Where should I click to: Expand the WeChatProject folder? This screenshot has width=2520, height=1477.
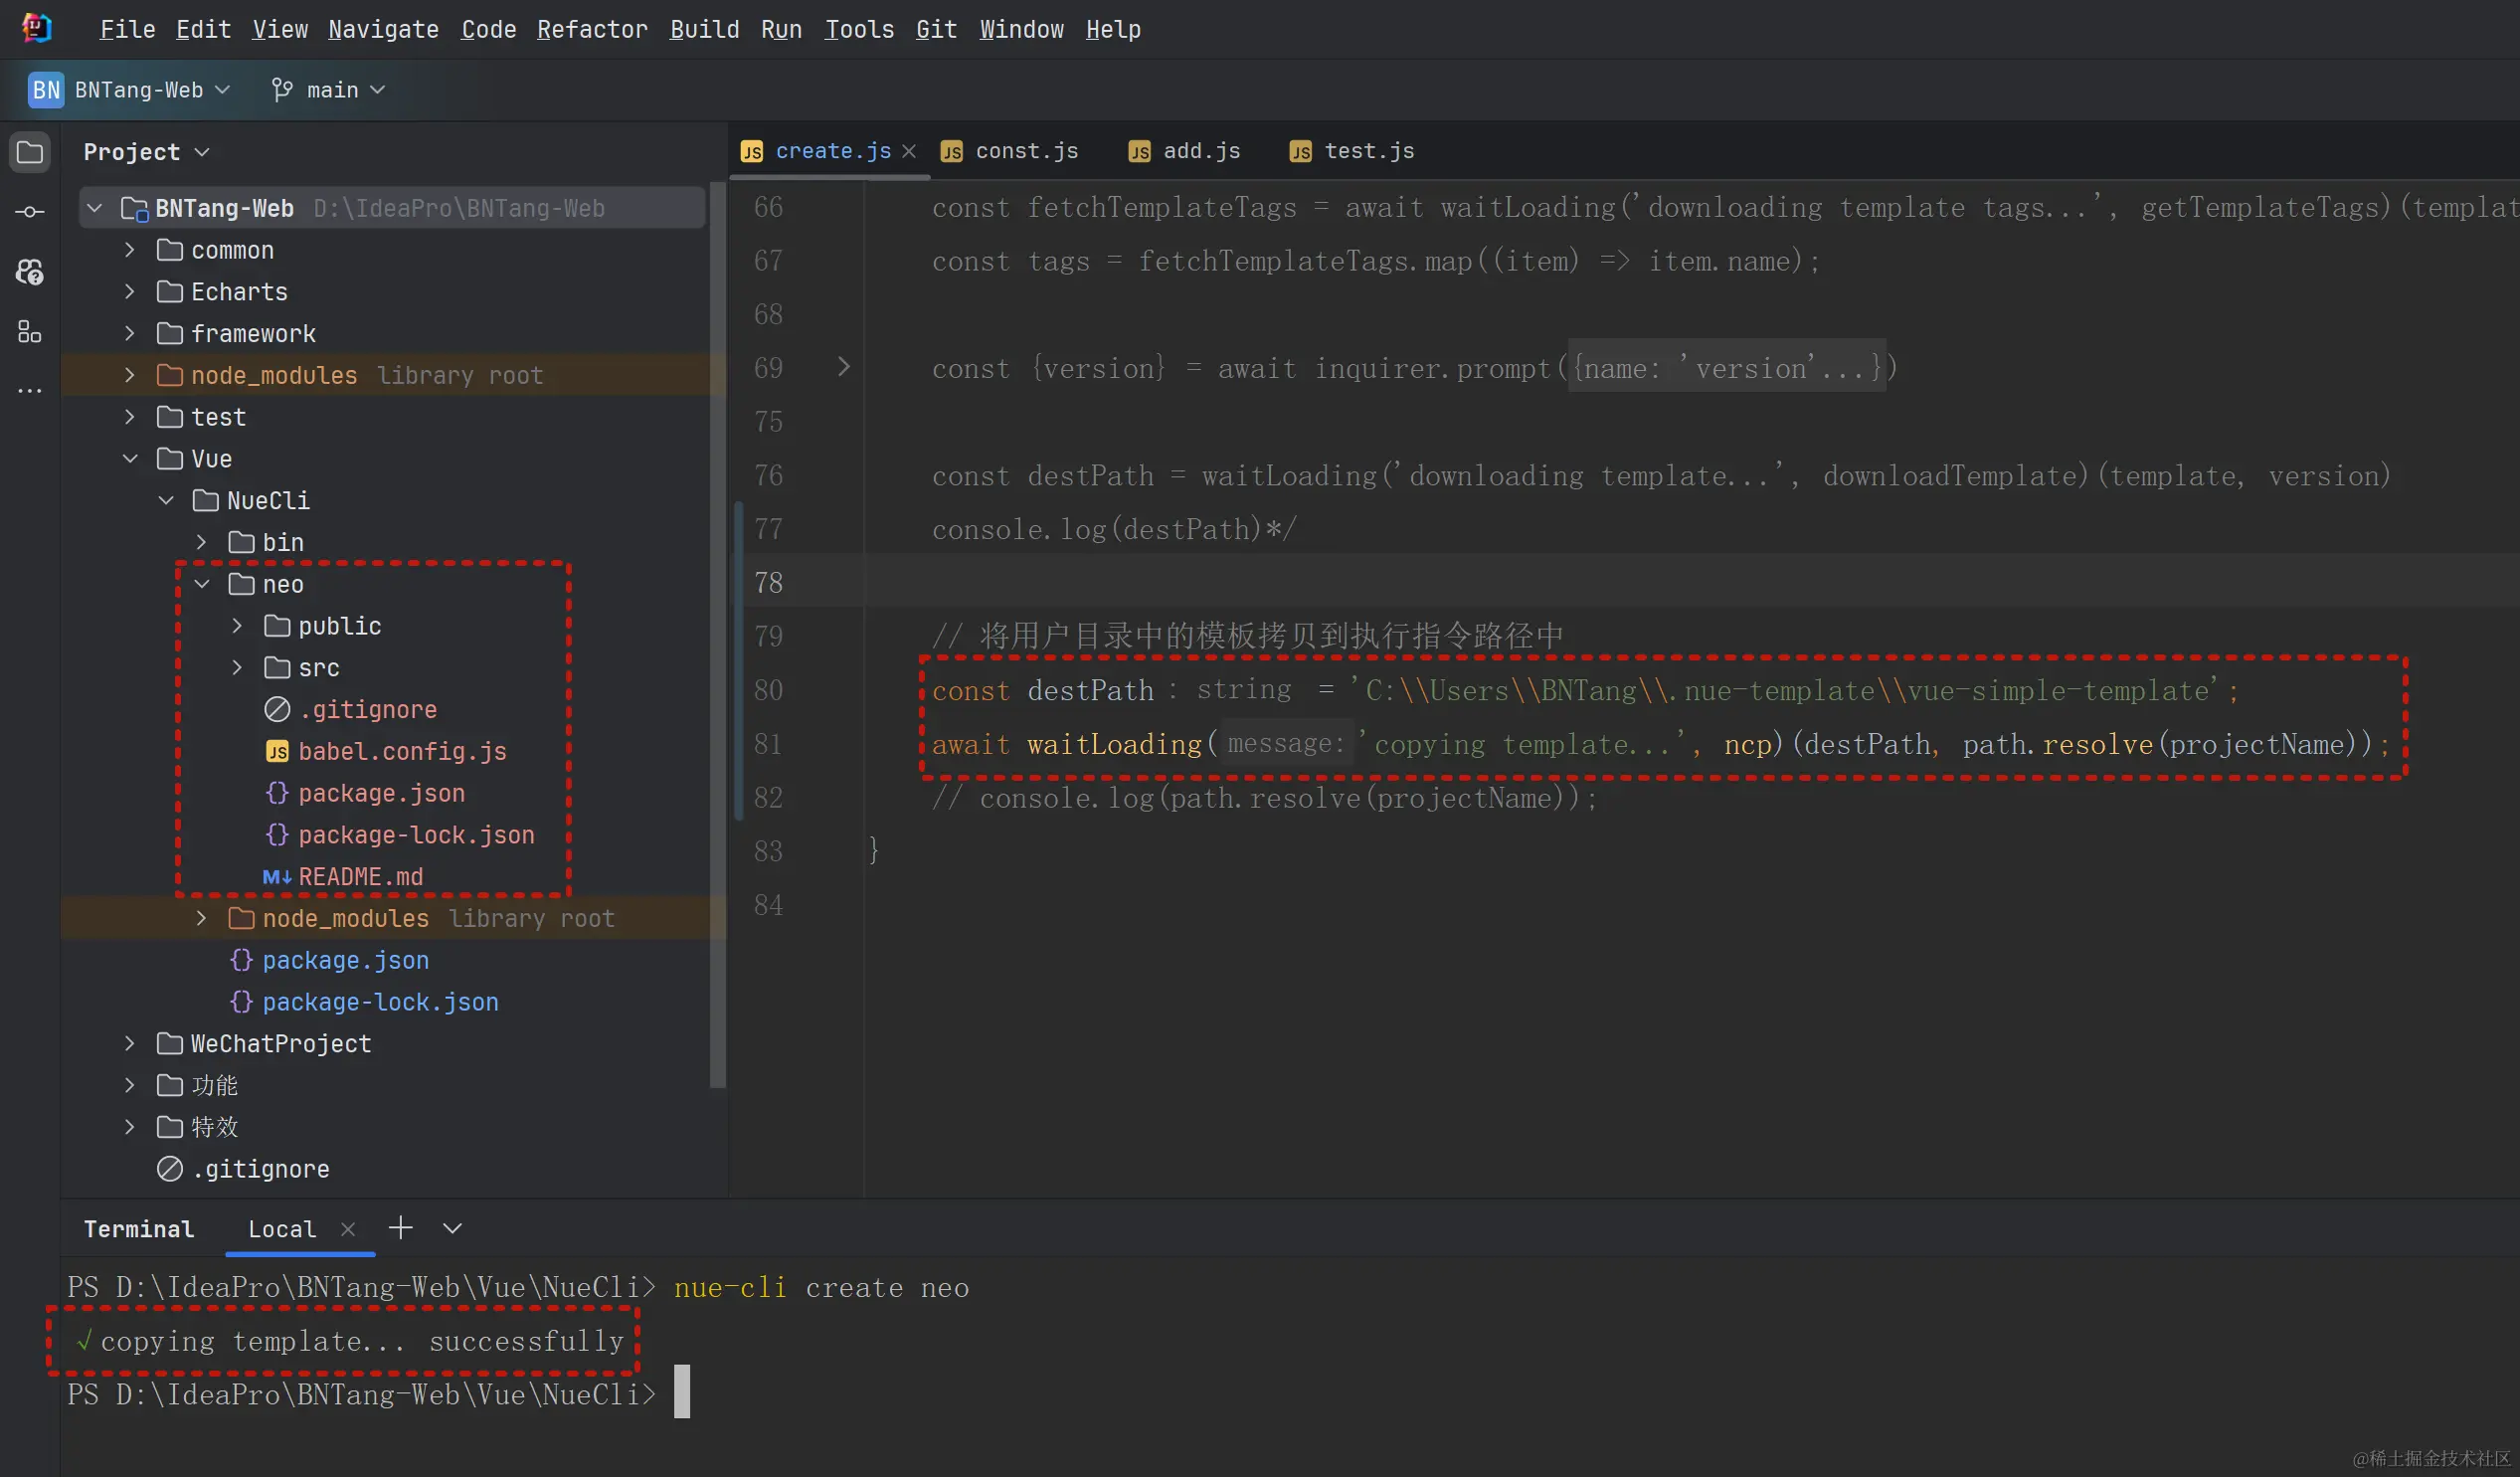(x=130, y=1043)
